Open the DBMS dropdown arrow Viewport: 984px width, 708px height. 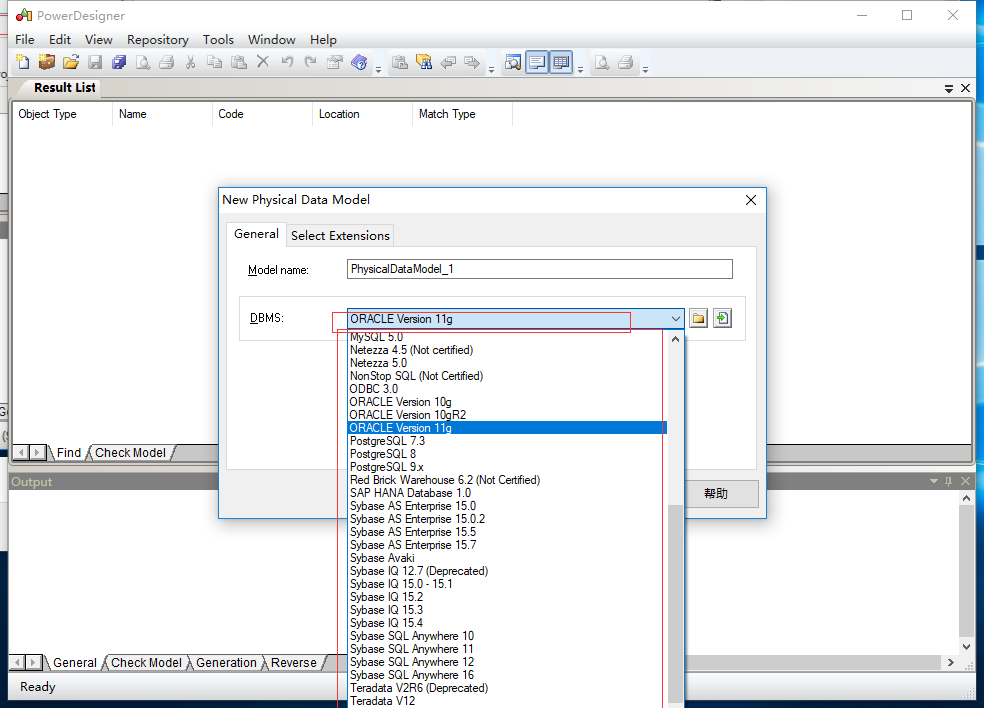pos(676,317)
